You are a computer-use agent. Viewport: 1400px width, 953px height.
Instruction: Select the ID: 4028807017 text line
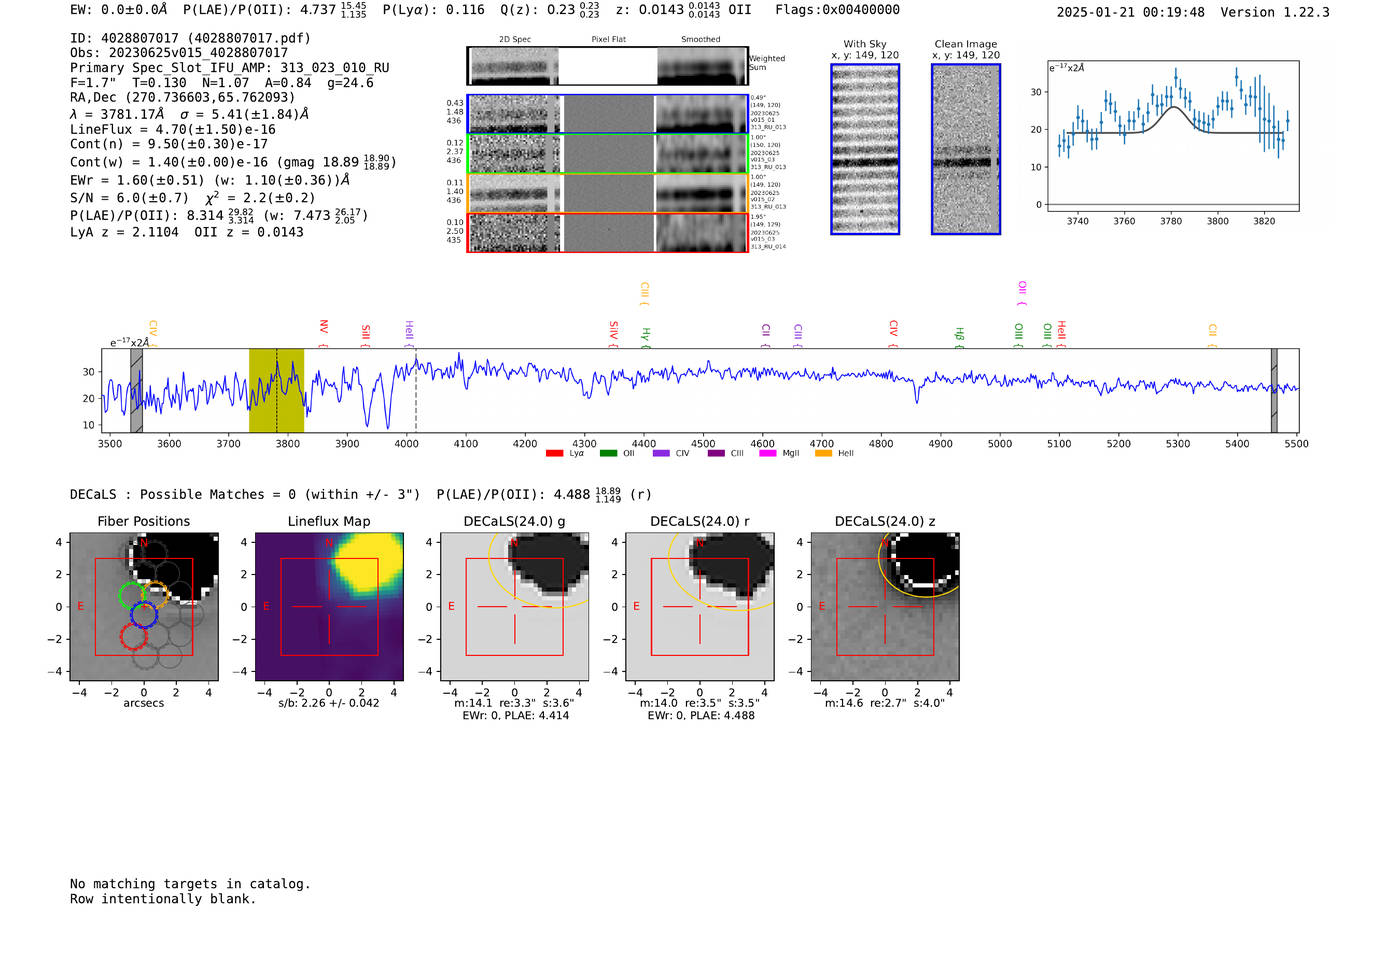[190, 38]
